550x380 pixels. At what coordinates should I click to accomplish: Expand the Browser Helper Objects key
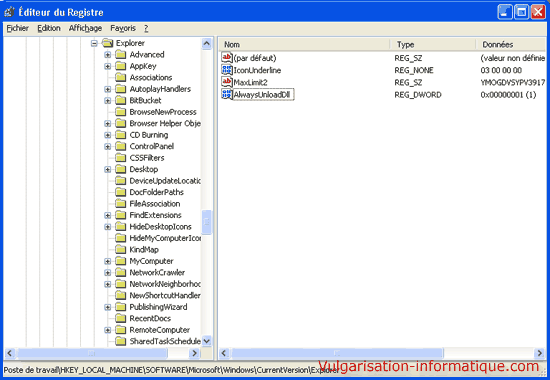coord(108,124)
